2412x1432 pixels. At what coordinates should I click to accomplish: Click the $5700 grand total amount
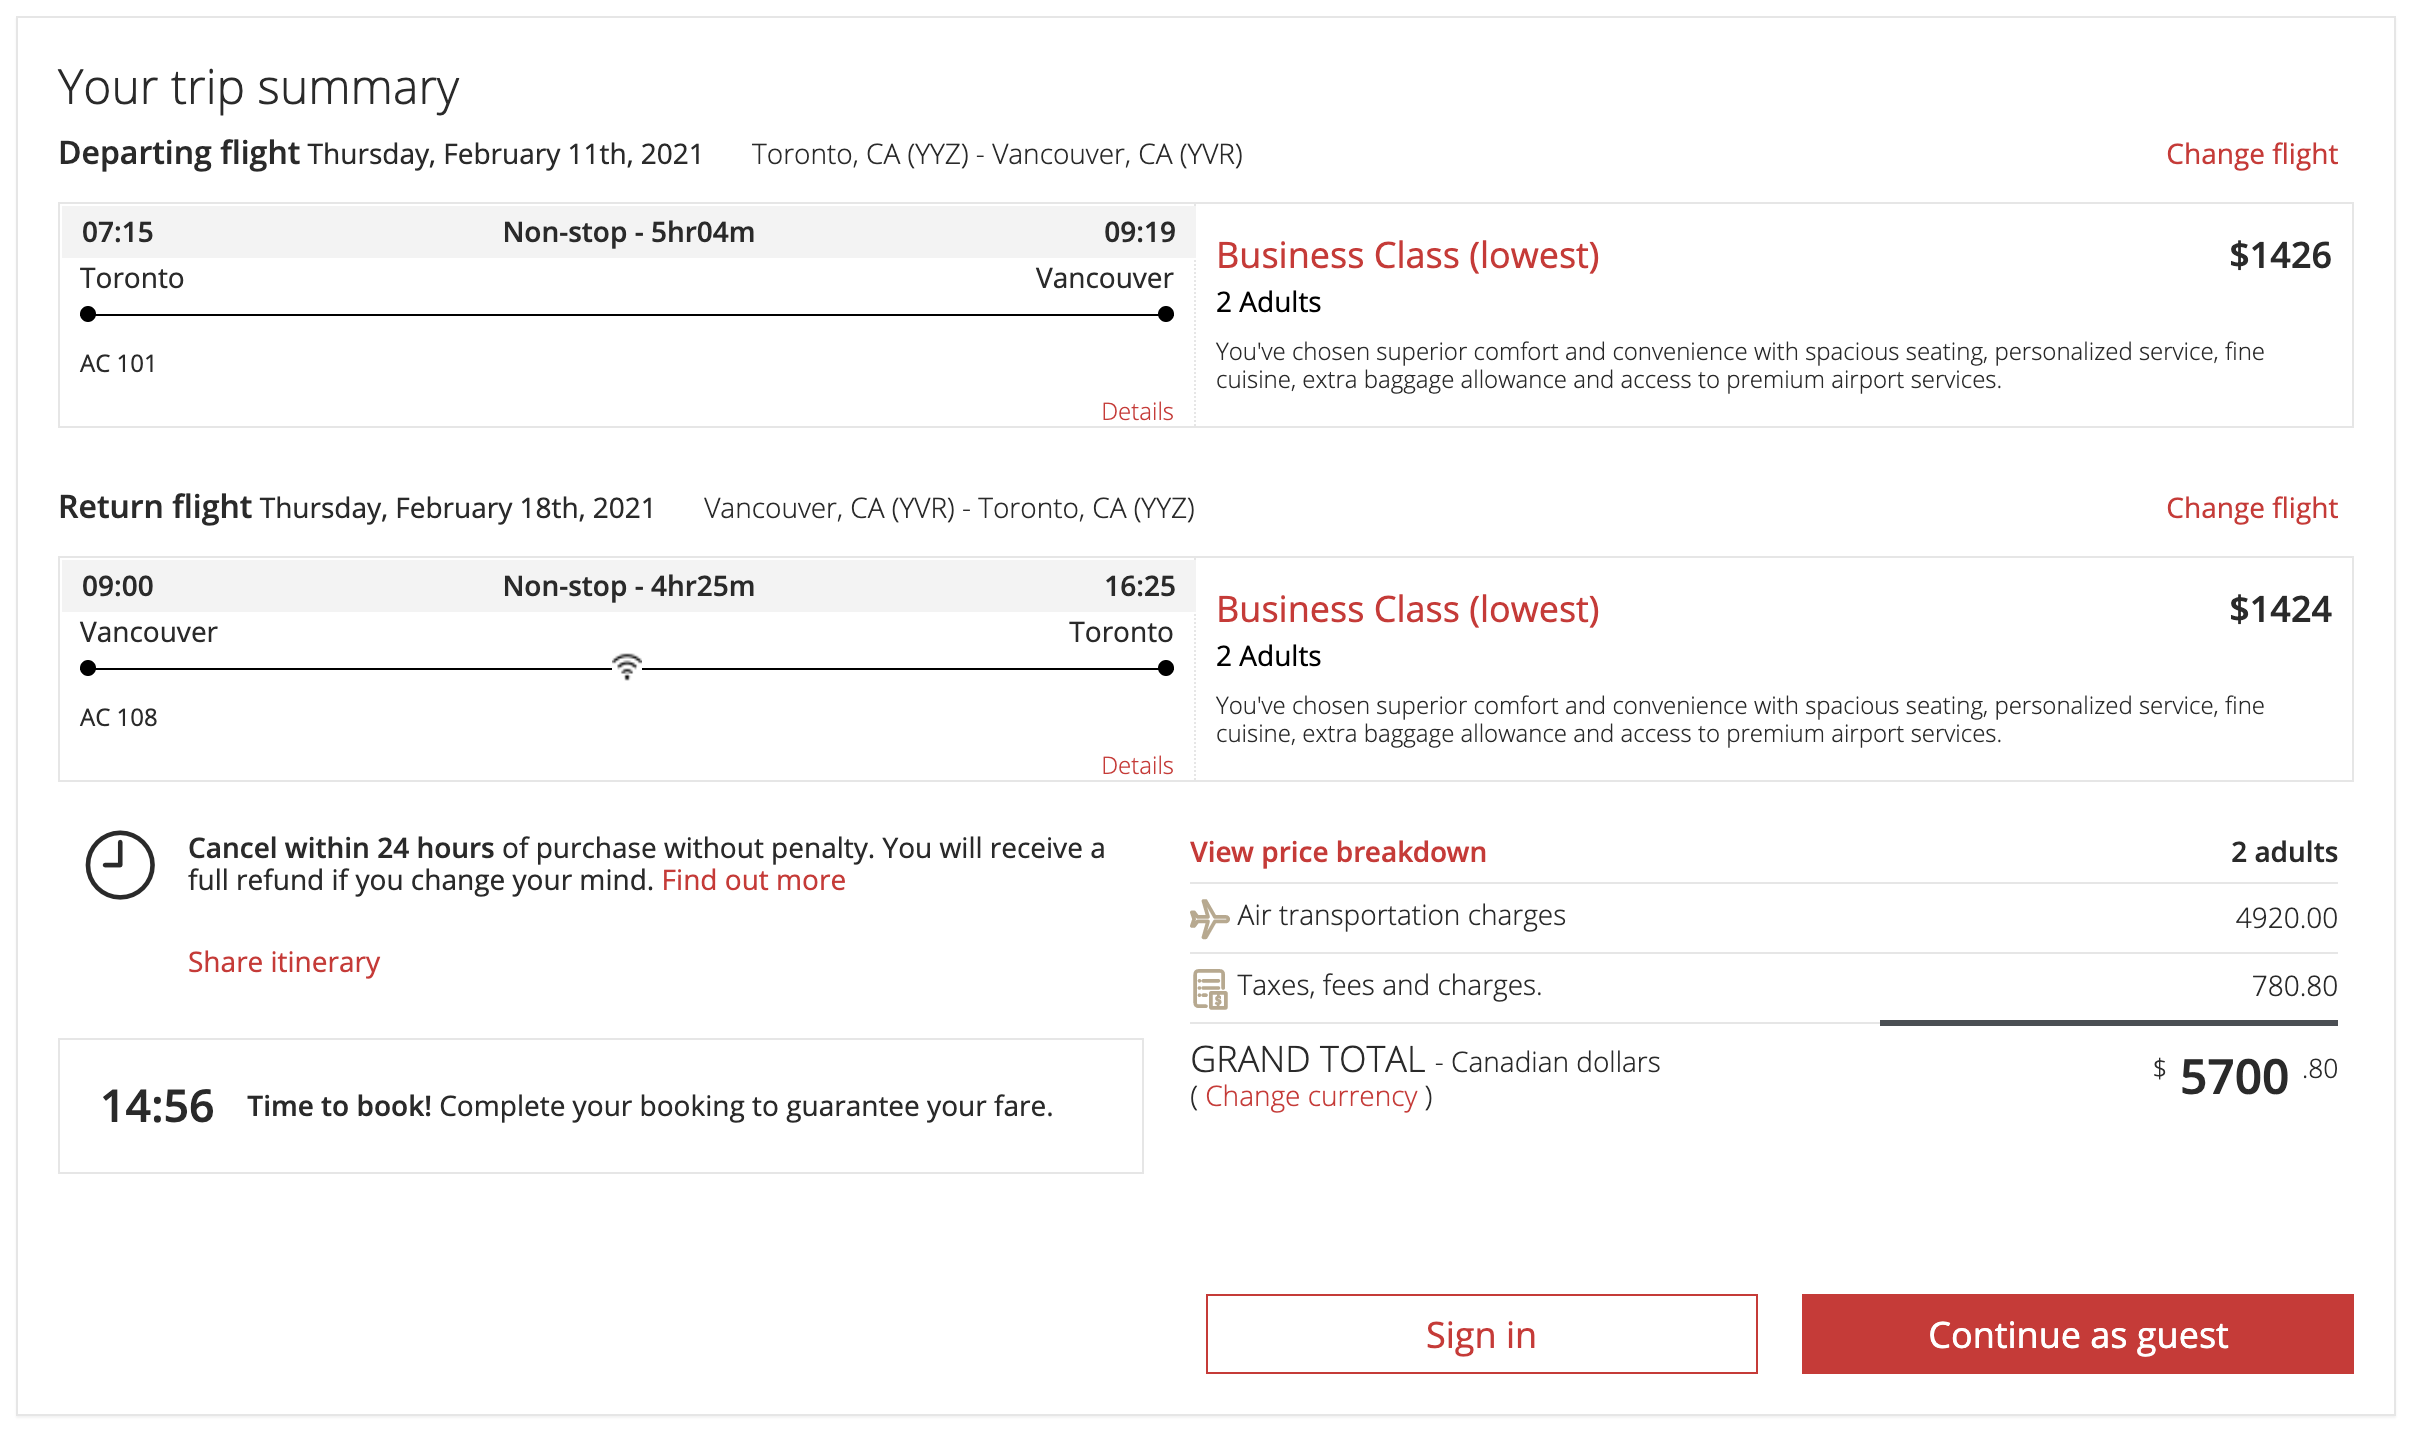(2233, 1077)
